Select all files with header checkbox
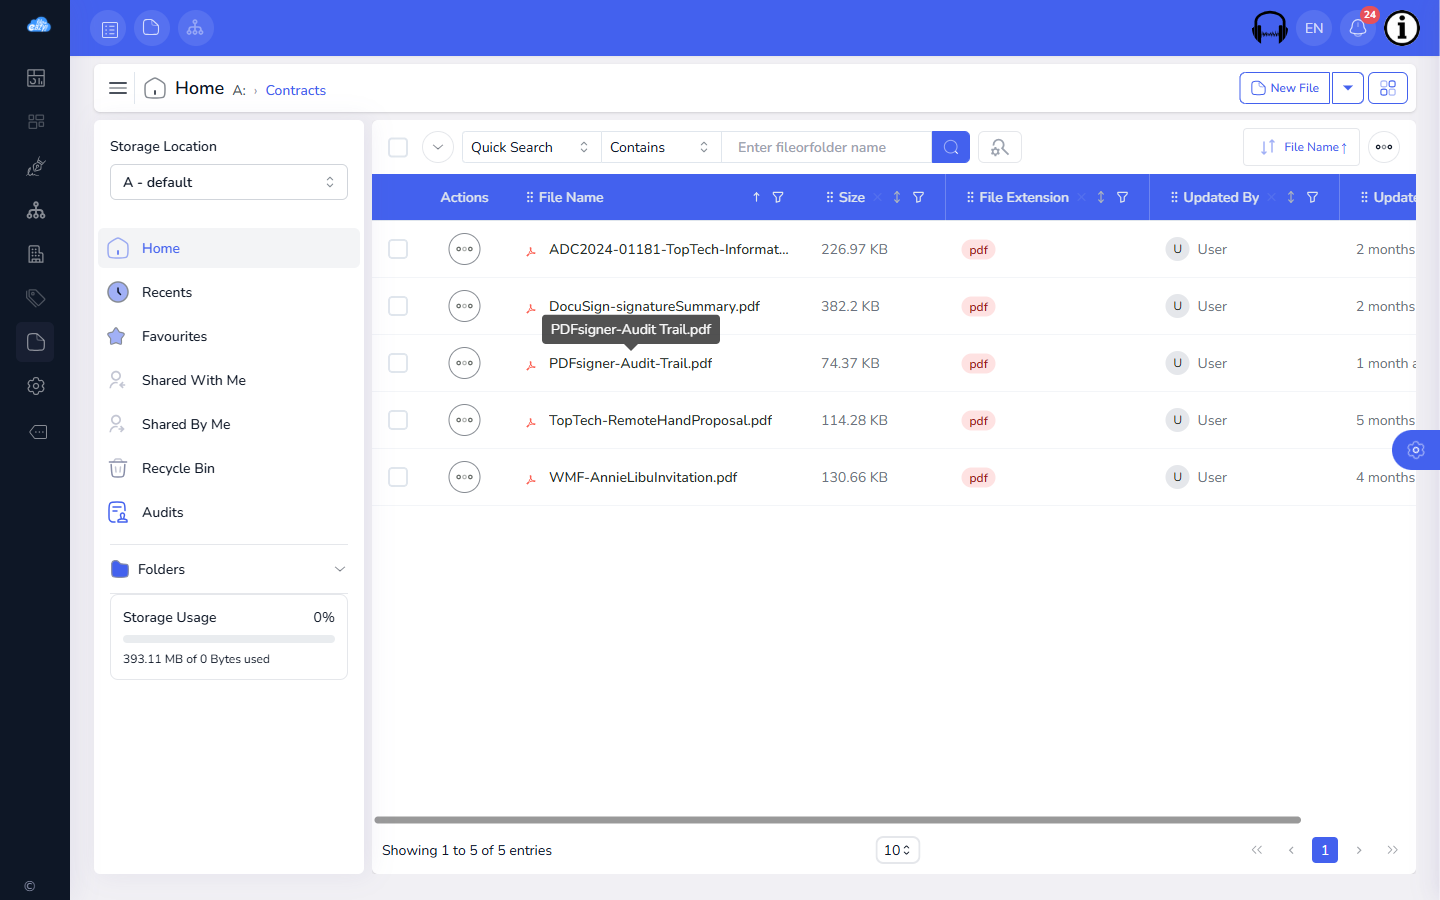 pyautogui.click(x=398, y=147)
